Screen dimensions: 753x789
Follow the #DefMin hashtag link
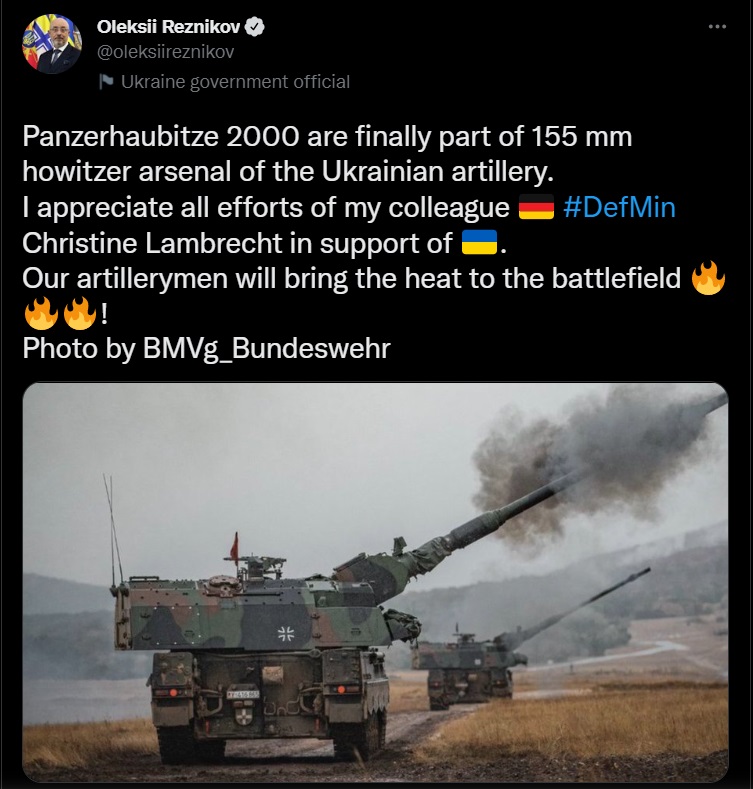(619, 207)
